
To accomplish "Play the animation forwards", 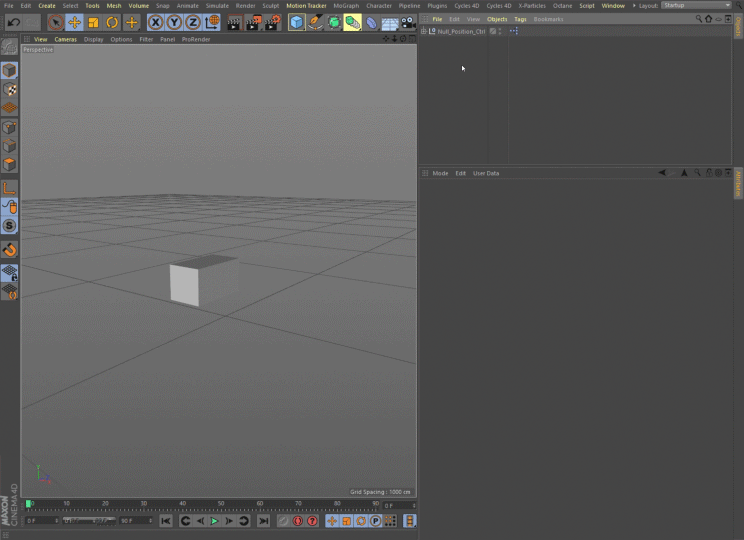I will 214,521.
